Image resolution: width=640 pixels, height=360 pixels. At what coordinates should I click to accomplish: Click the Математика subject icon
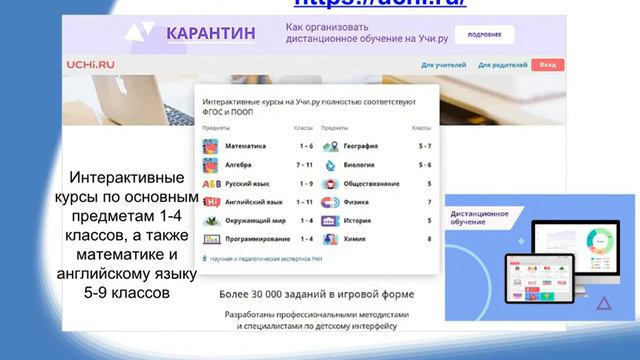point(210,146)
